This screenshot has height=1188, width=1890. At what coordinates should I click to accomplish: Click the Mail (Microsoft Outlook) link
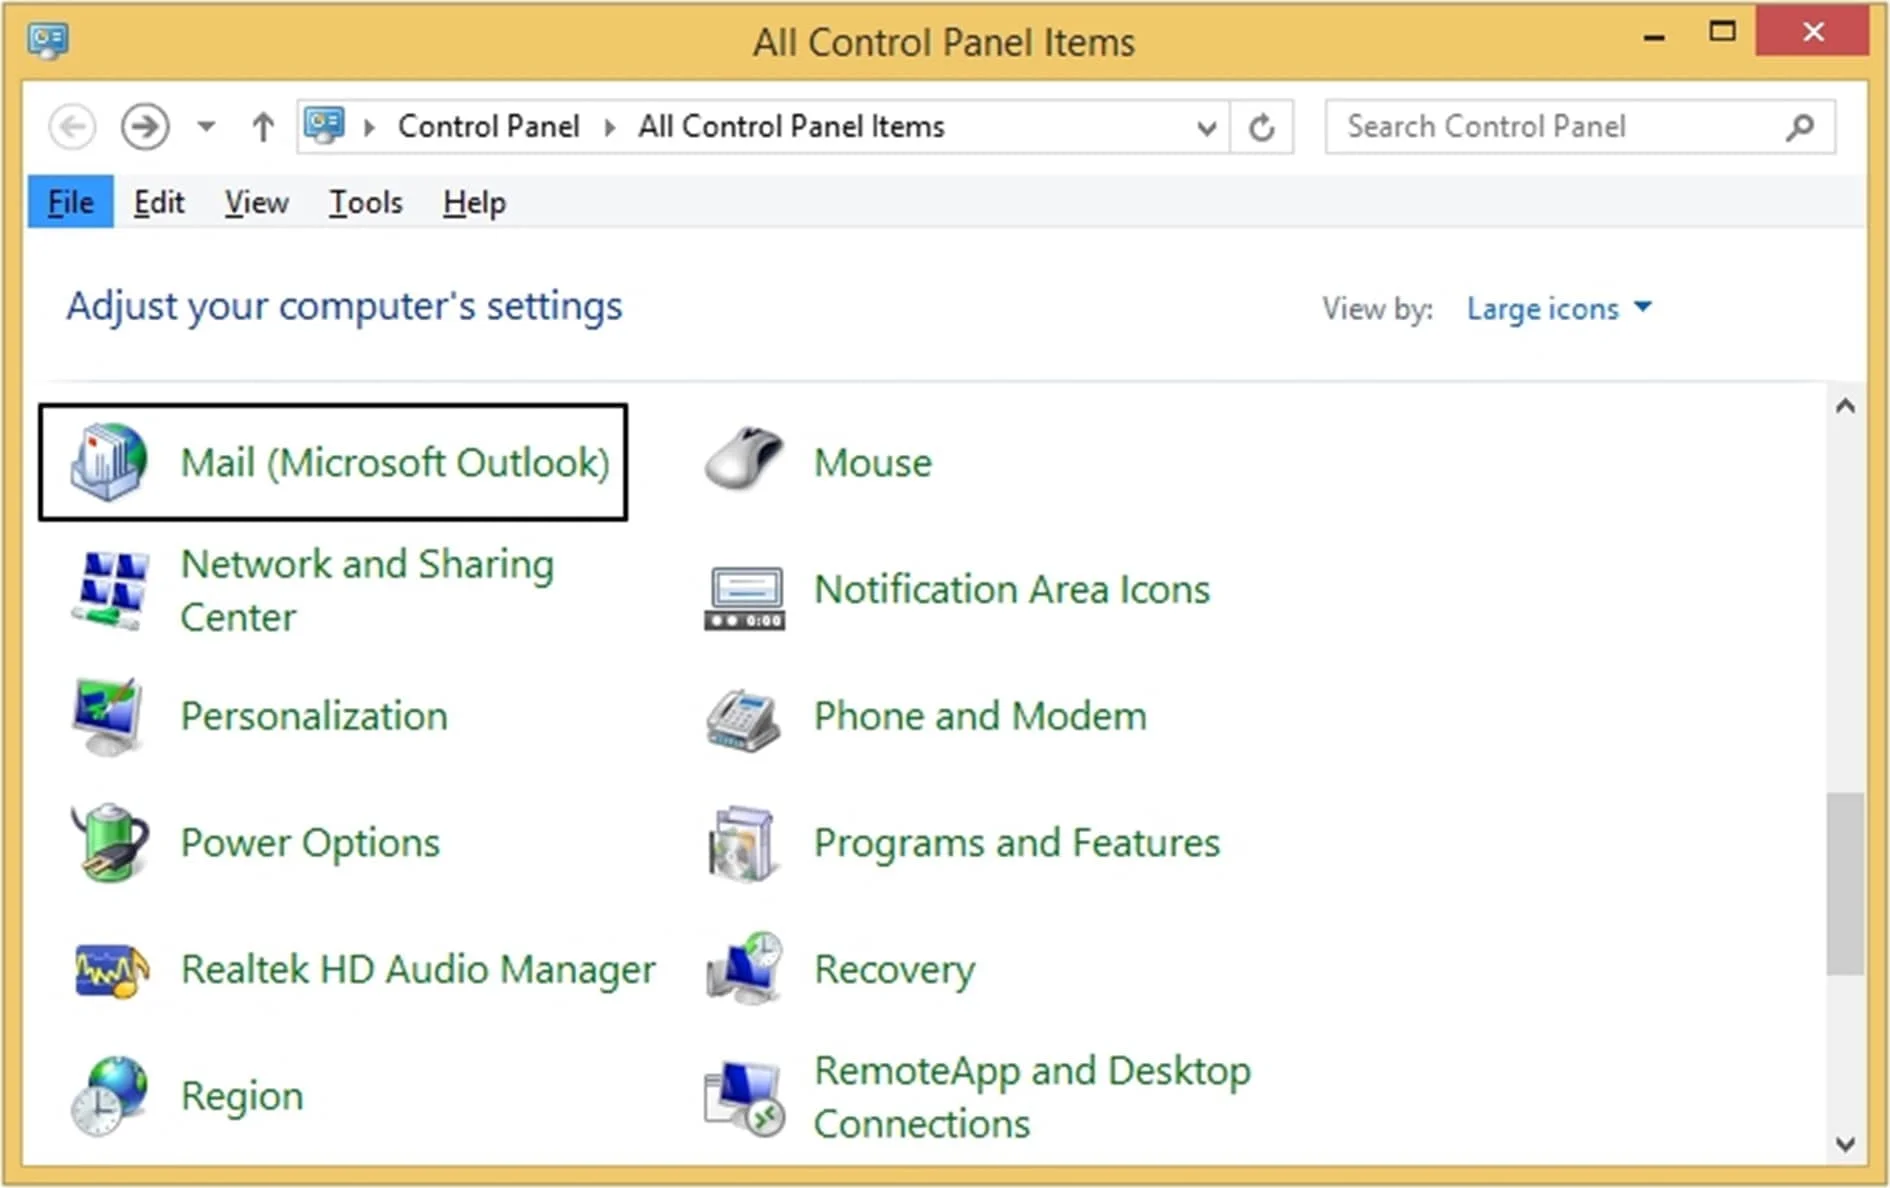tap(395, 463)
